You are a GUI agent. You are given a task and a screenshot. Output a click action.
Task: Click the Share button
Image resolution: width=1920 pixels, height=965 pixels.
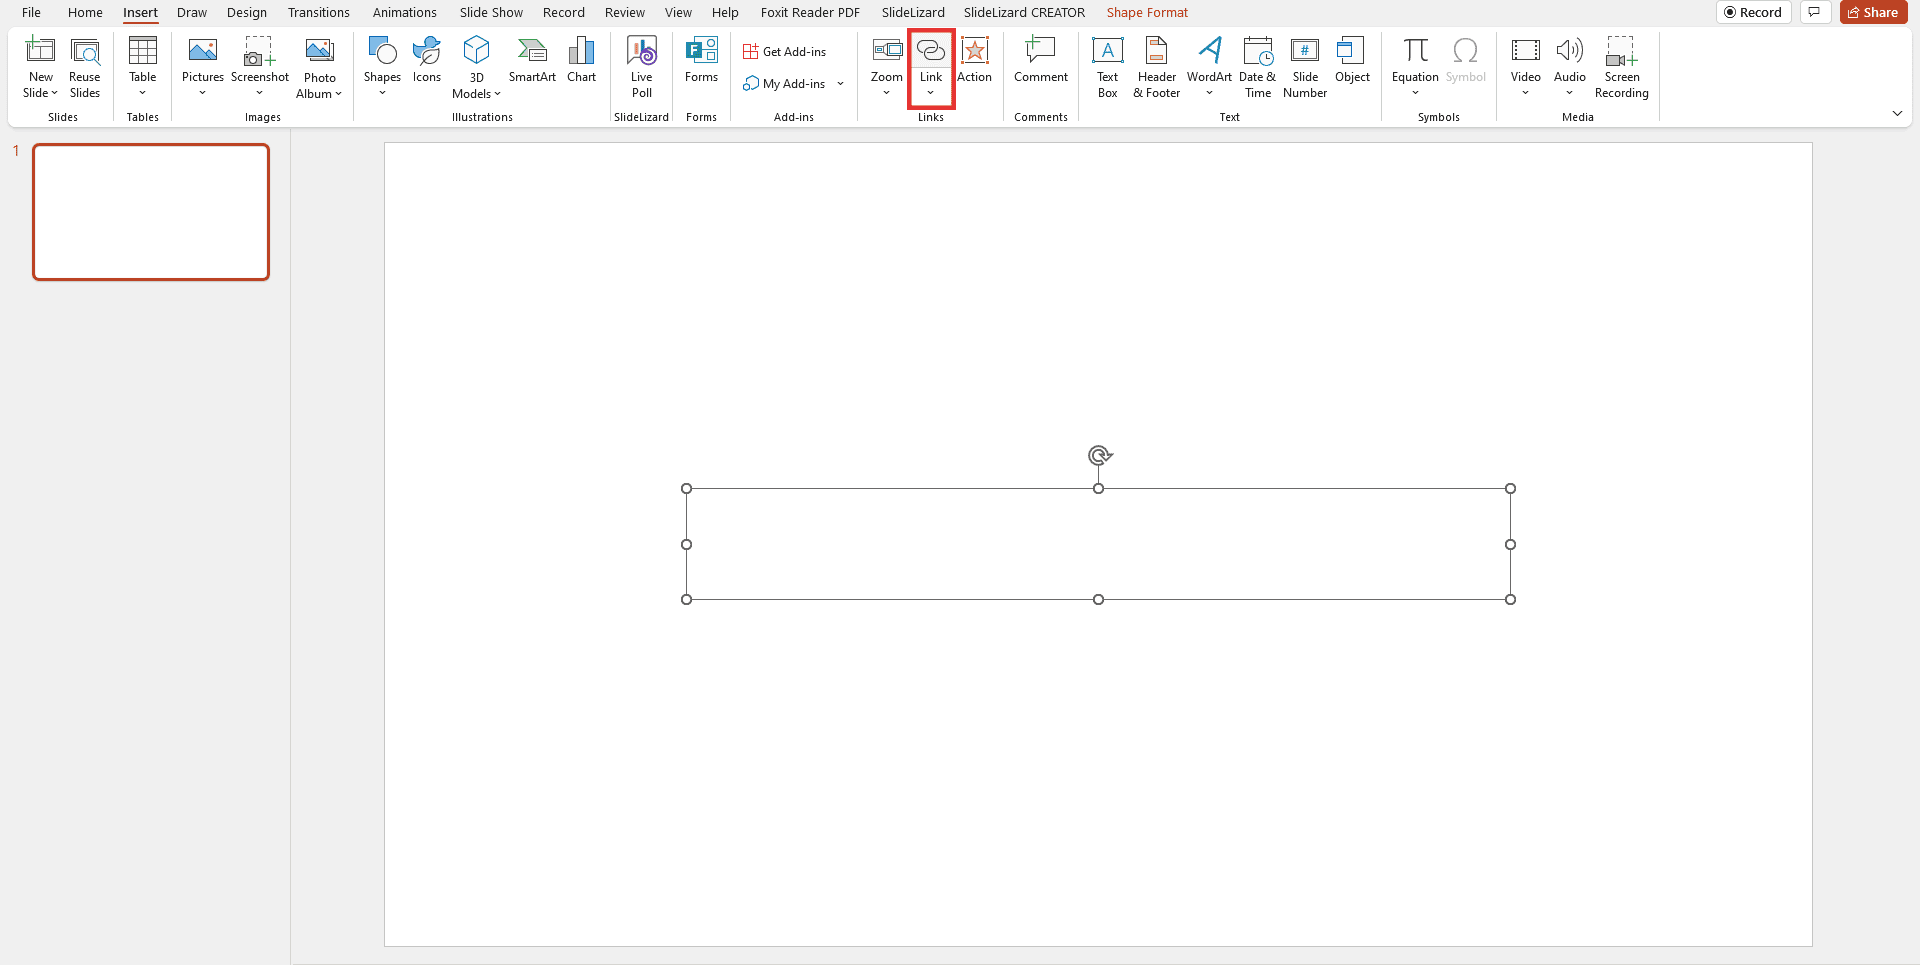[x=1873, y=12]
